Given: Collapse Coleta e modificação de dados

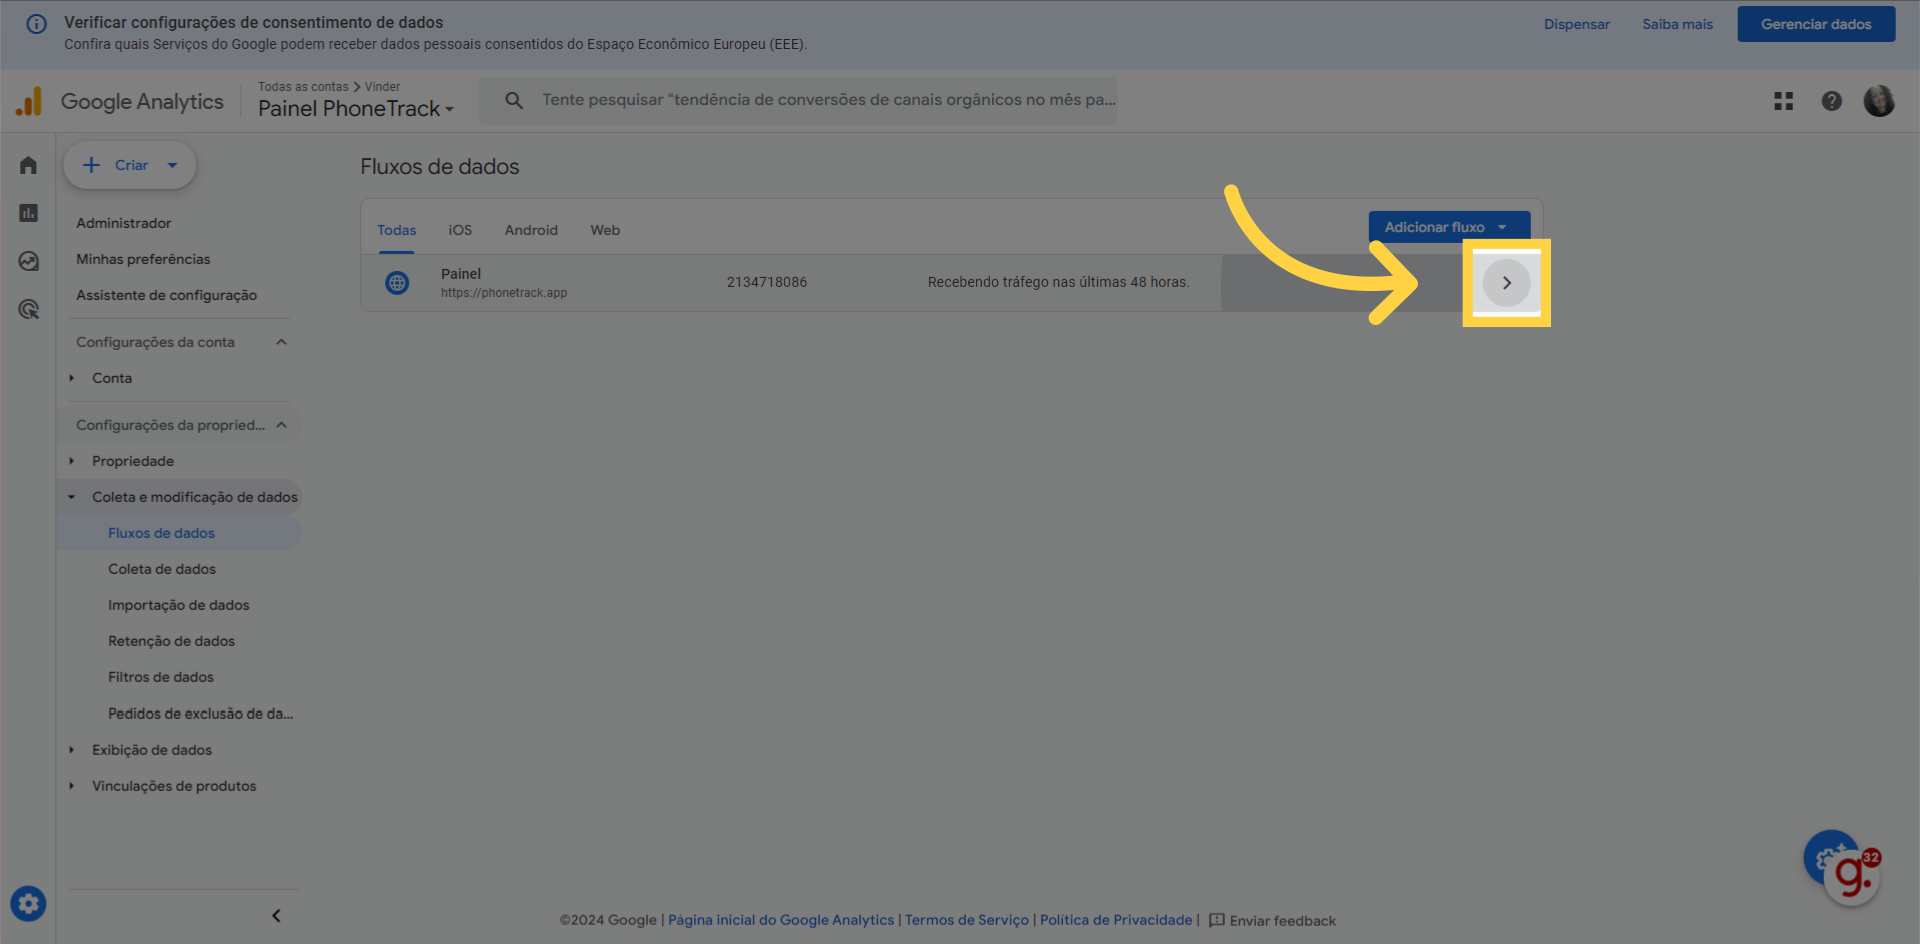Looking at the screenshot, I should click(x=71, y=497).
